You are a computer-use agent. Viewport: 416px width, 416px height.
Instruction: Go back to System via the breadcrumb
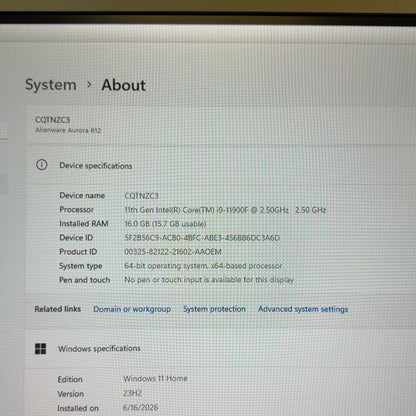[51, 85]
